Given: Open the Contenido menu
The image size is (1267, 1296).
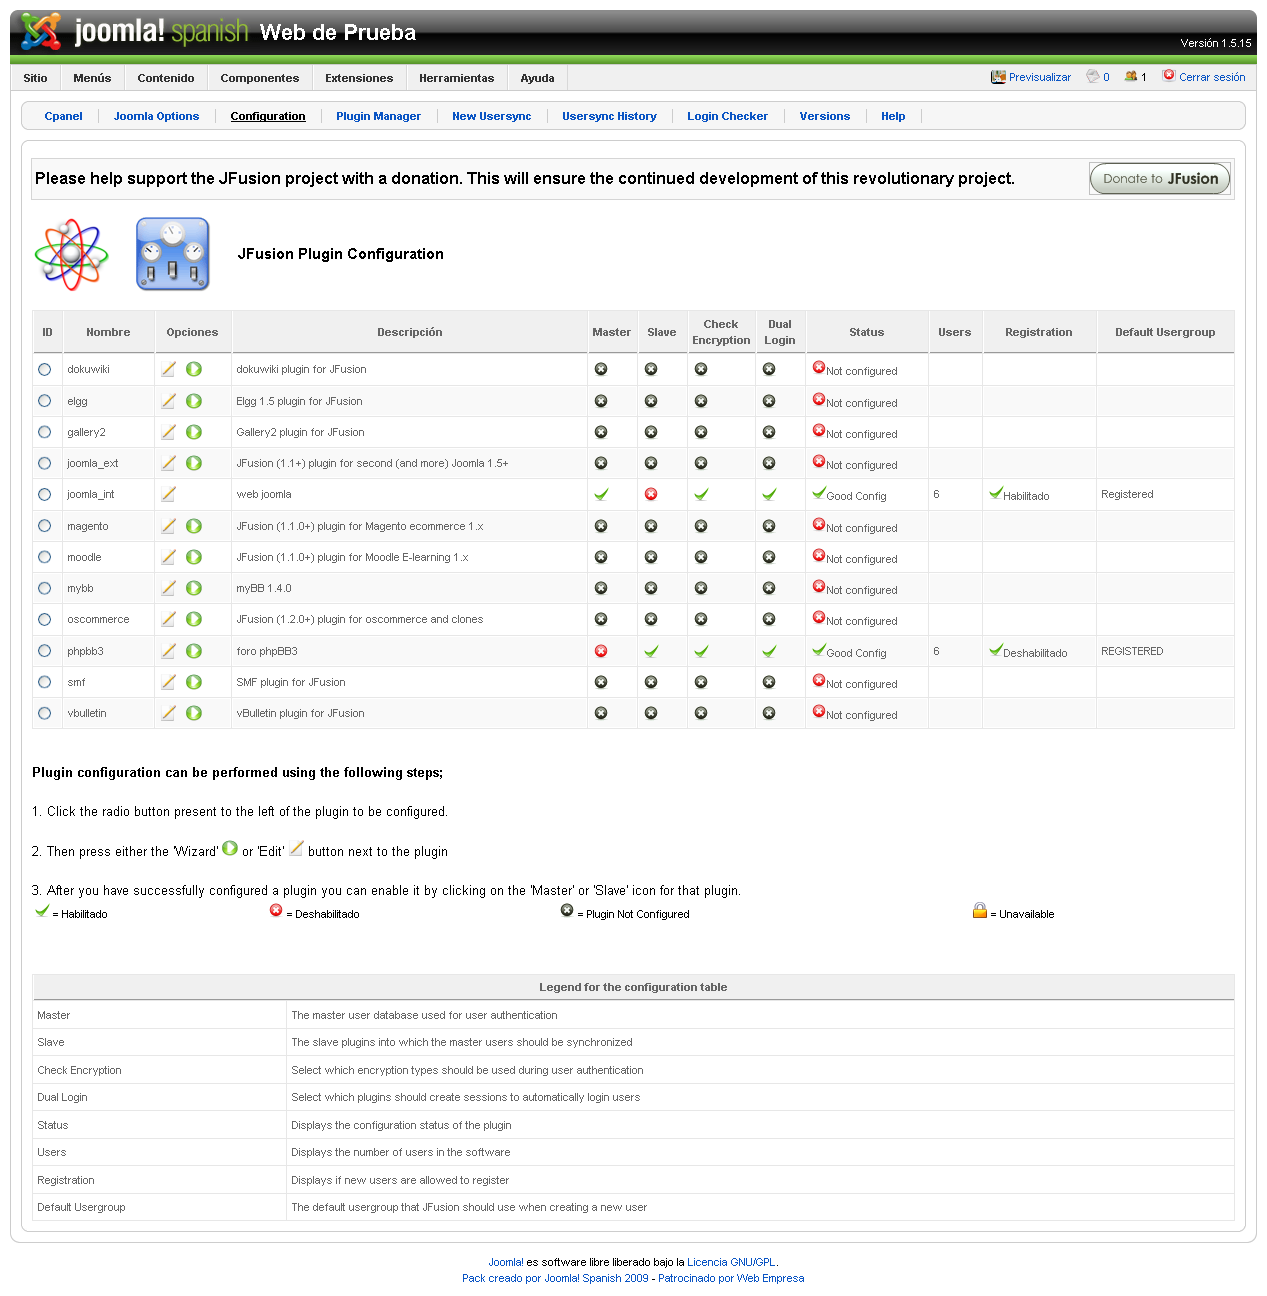Looking at the screenshot, I should 166,78.
